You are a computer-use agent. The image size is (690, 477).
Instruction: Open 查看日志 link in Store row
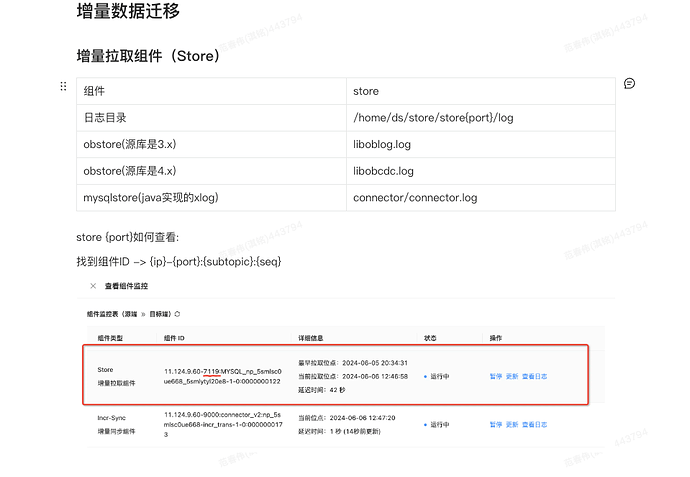(x=535, y=376)
